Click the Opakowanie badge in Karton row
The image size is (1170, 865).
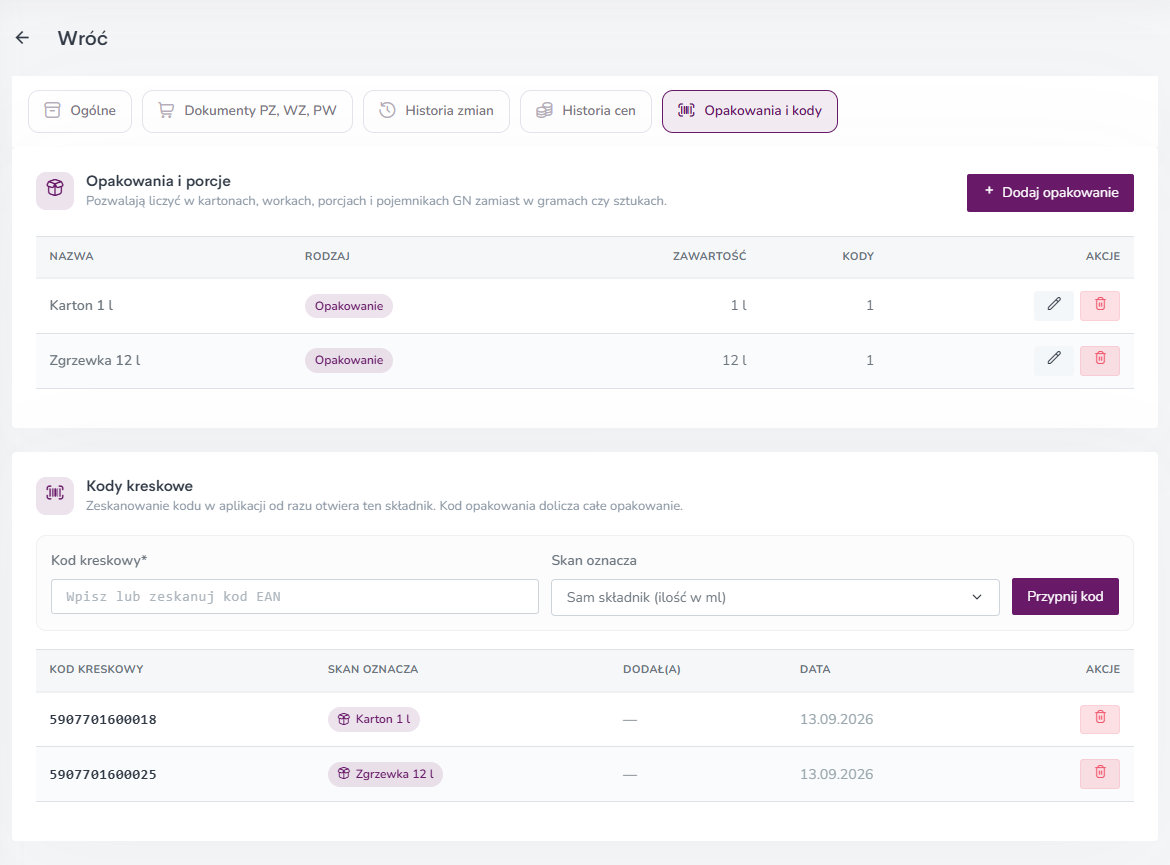tap(348, 306)
